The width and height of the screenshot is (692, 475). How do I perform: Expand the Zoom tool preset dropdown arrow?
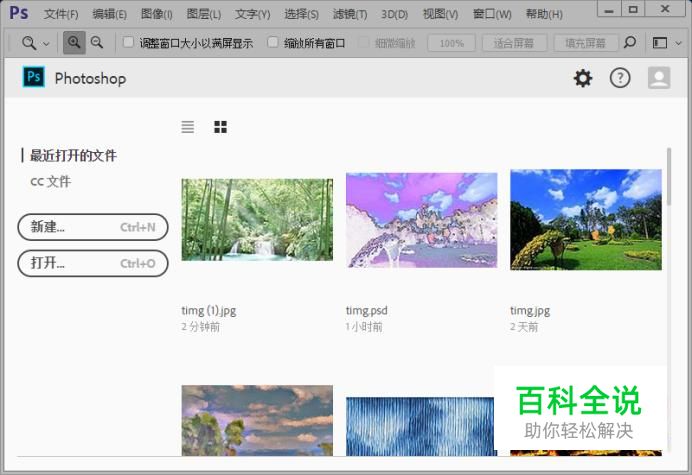tap(46, 44)
